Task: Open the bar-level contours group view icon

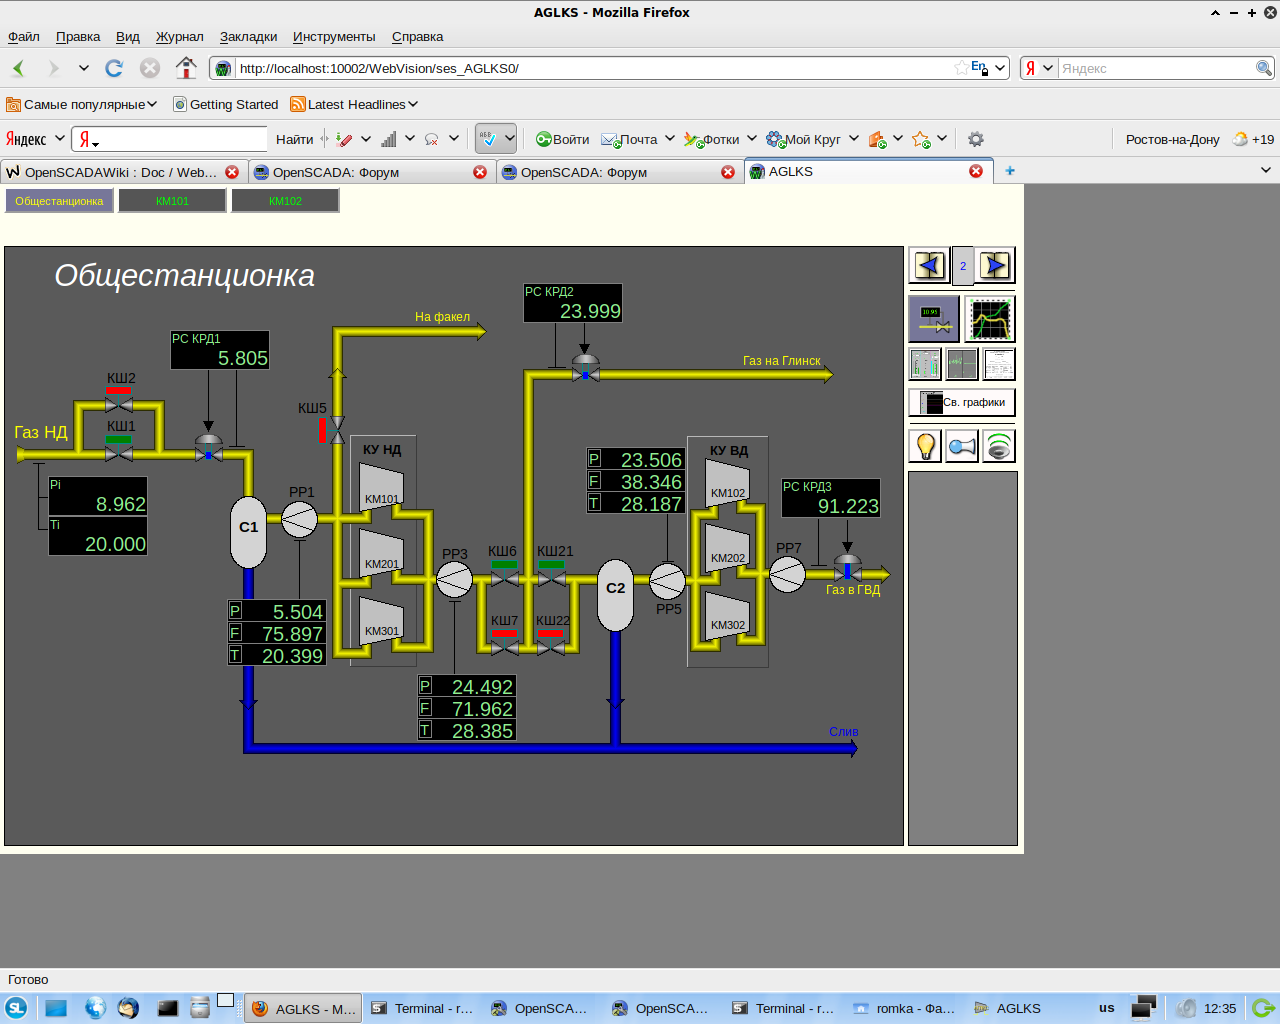Action: 925,364
